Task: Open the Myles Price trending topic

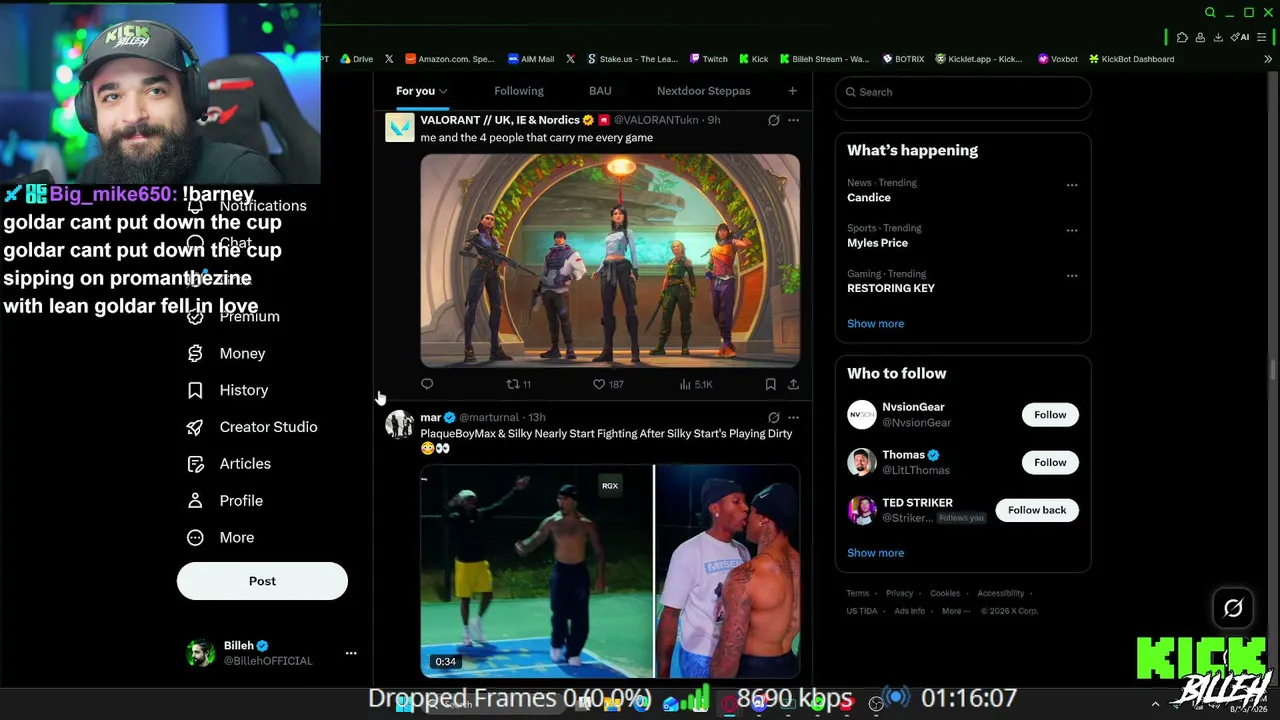Action: pos(878,243)
